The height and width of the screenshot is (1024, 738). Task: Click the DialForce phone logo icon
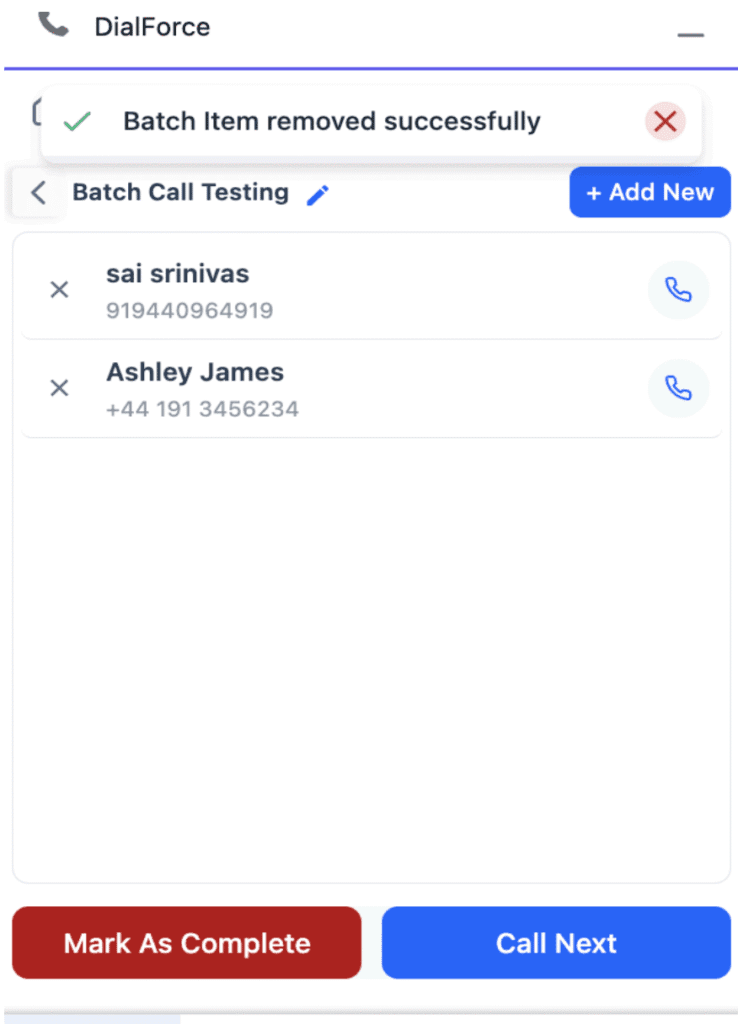pyautogui.click(x=53, y=25)
